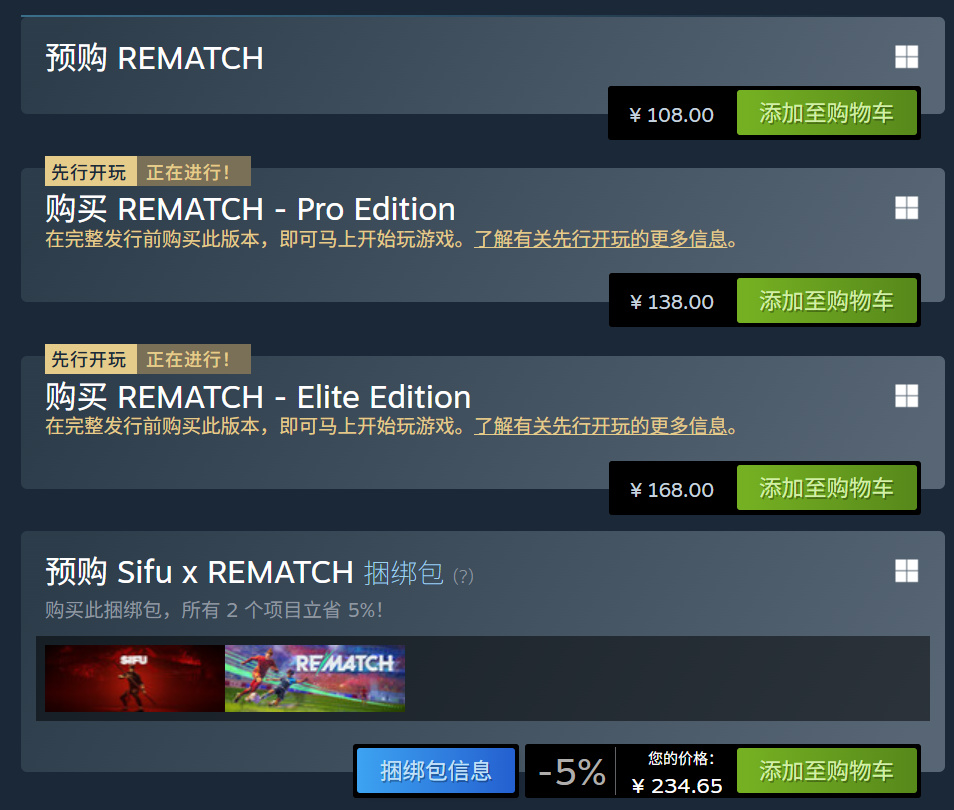Click Windows icon in 预购 REMATCH box

pyautogui.click(x=907, y=57)
